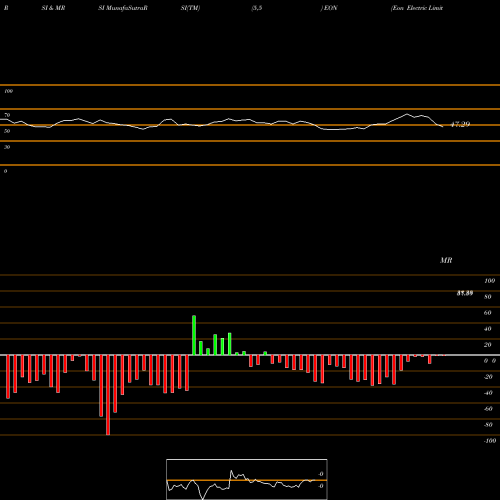Click the 'MR' panel label

[446, 260]
